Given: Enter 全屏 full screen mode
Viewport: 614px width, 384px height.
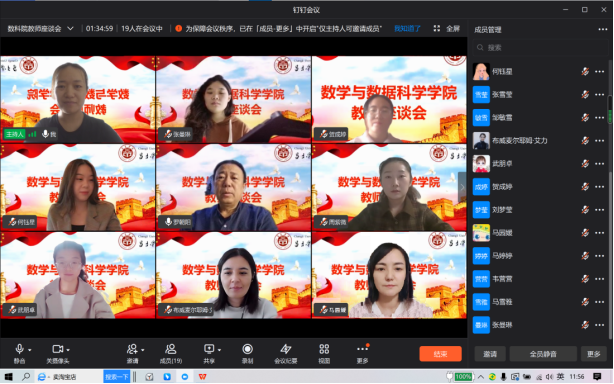Looking at the screenshot, I should click(x=447, y=29).
